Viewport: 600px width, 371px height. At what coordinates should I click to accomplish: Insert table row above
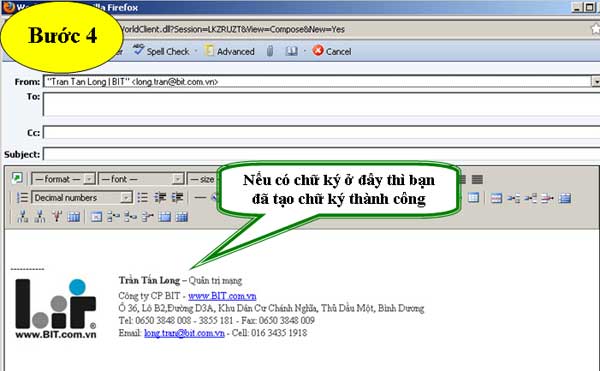click(513, 198)
